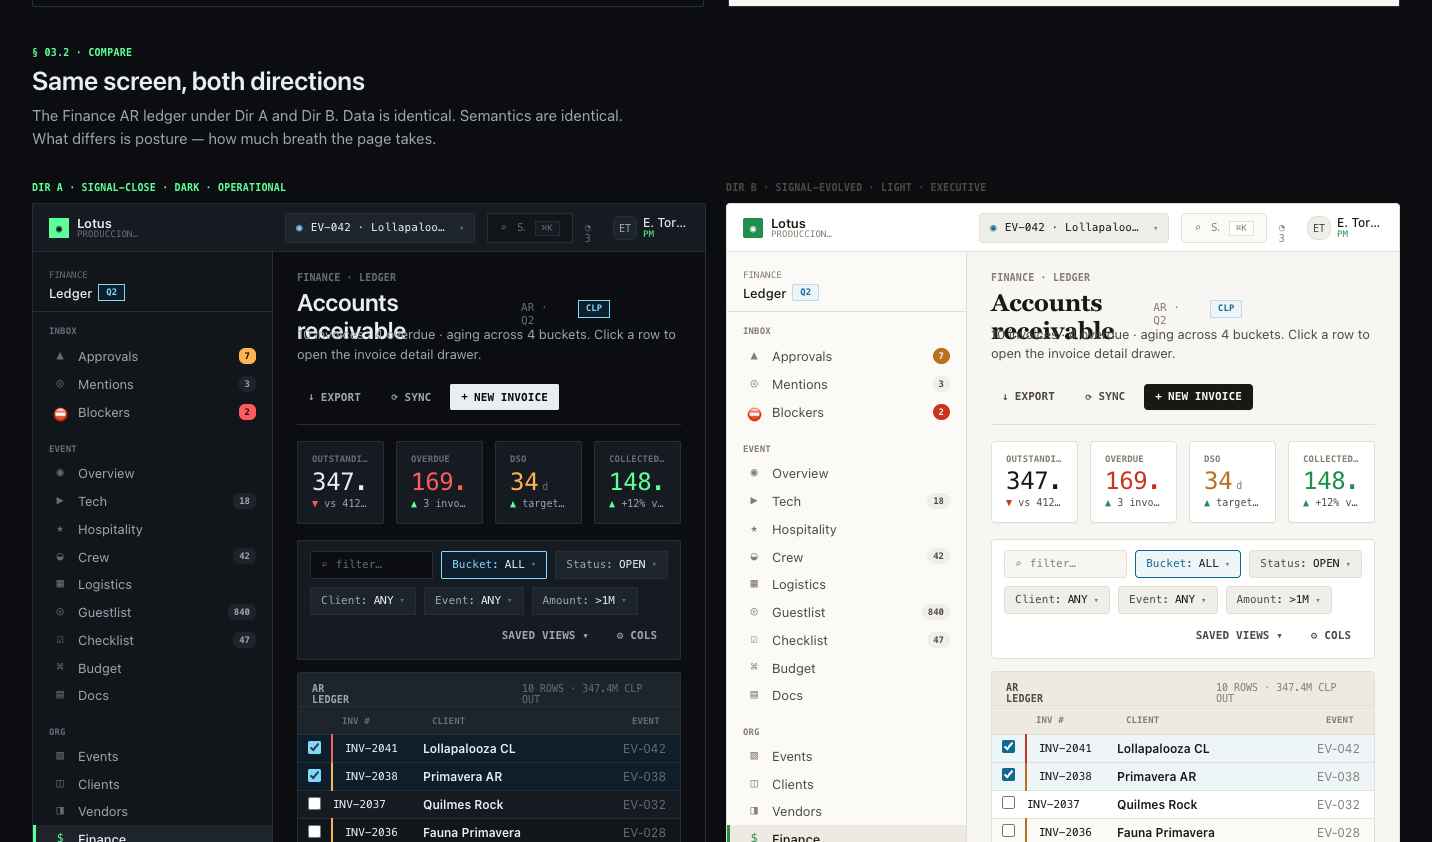Expand Saved Views menu in dark panel
The width and height of the screenshot is (1432, 842).
[545, 635]
